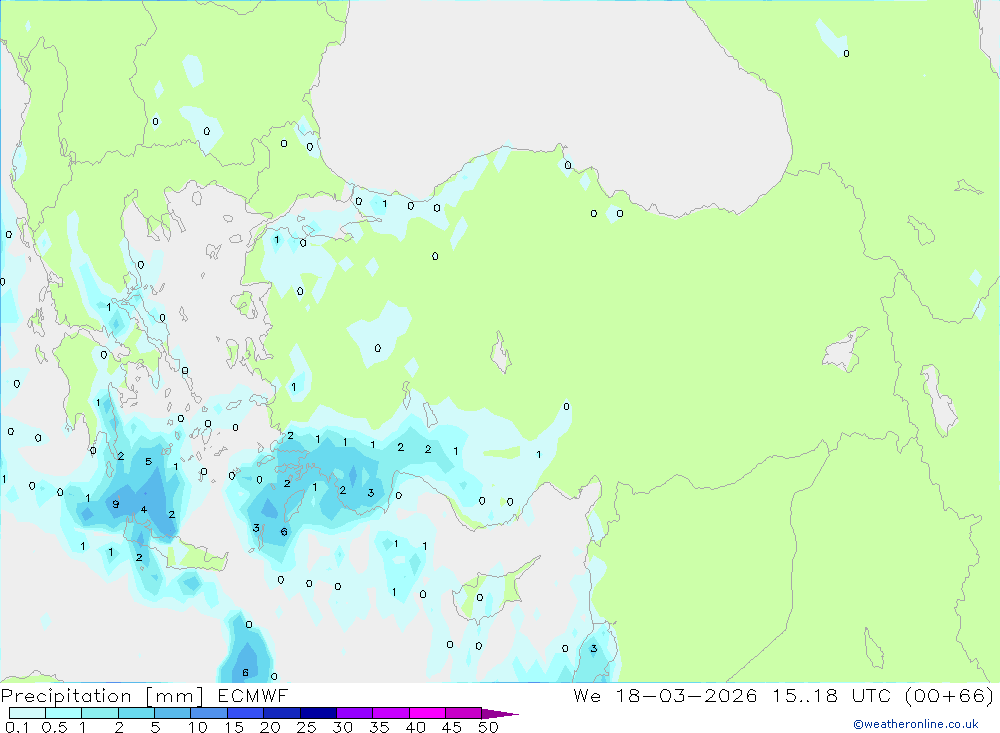Click the '10' legend scale label
1000x733 pixels.
[198, 727]
